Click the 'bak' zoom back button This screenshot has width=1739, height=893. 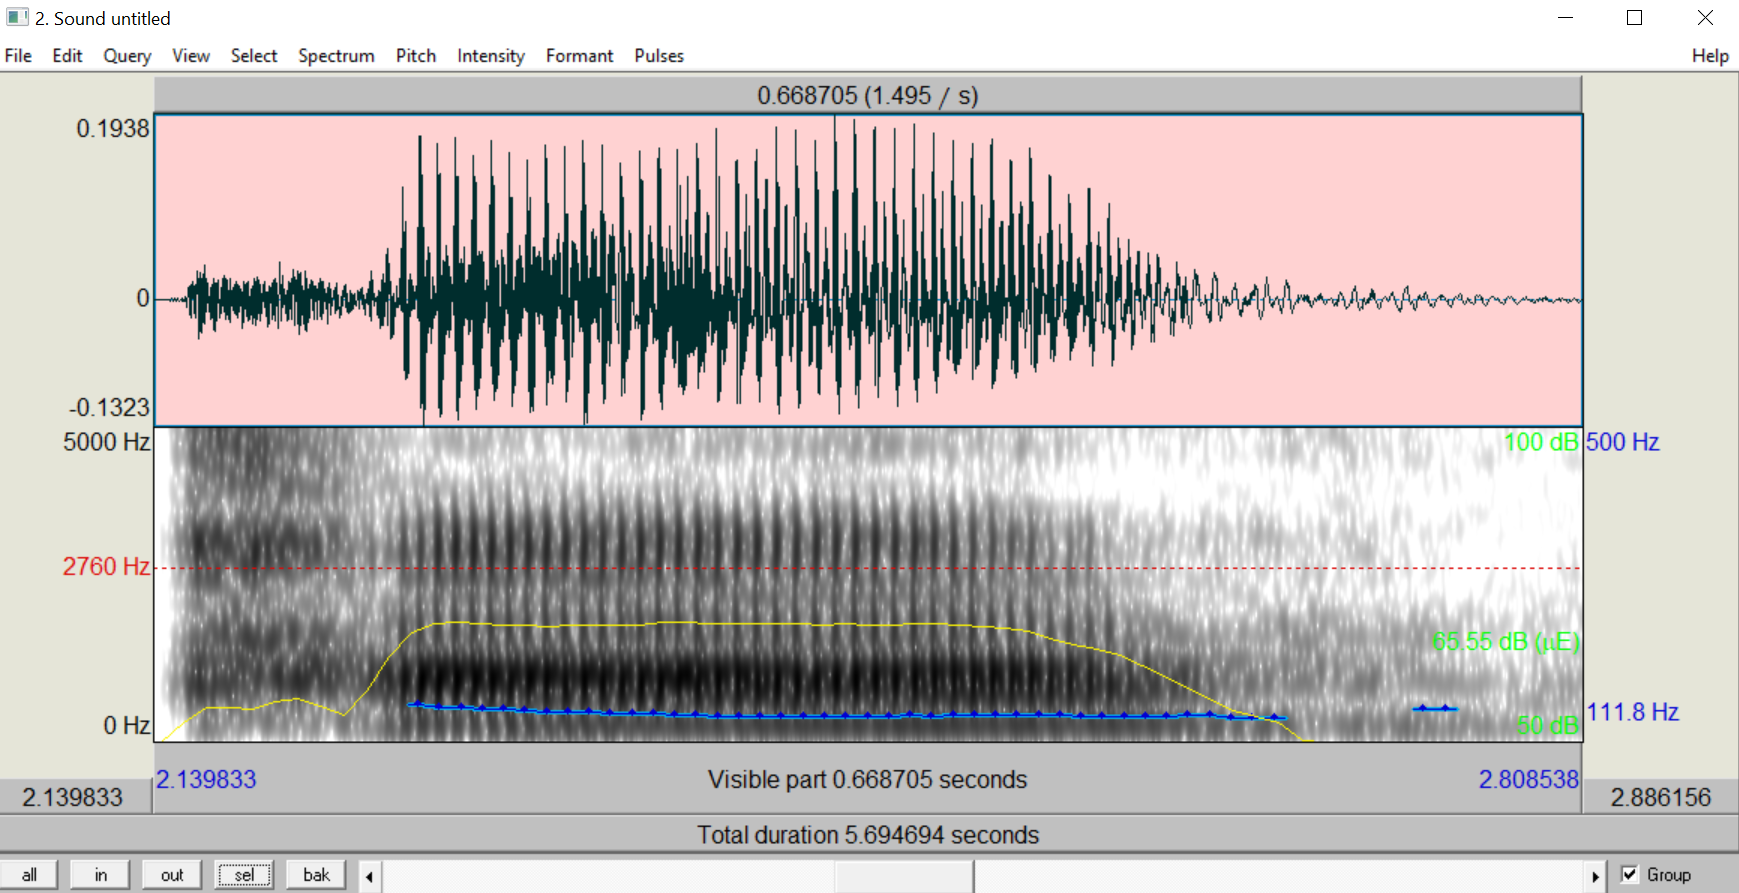click(316, 875)
